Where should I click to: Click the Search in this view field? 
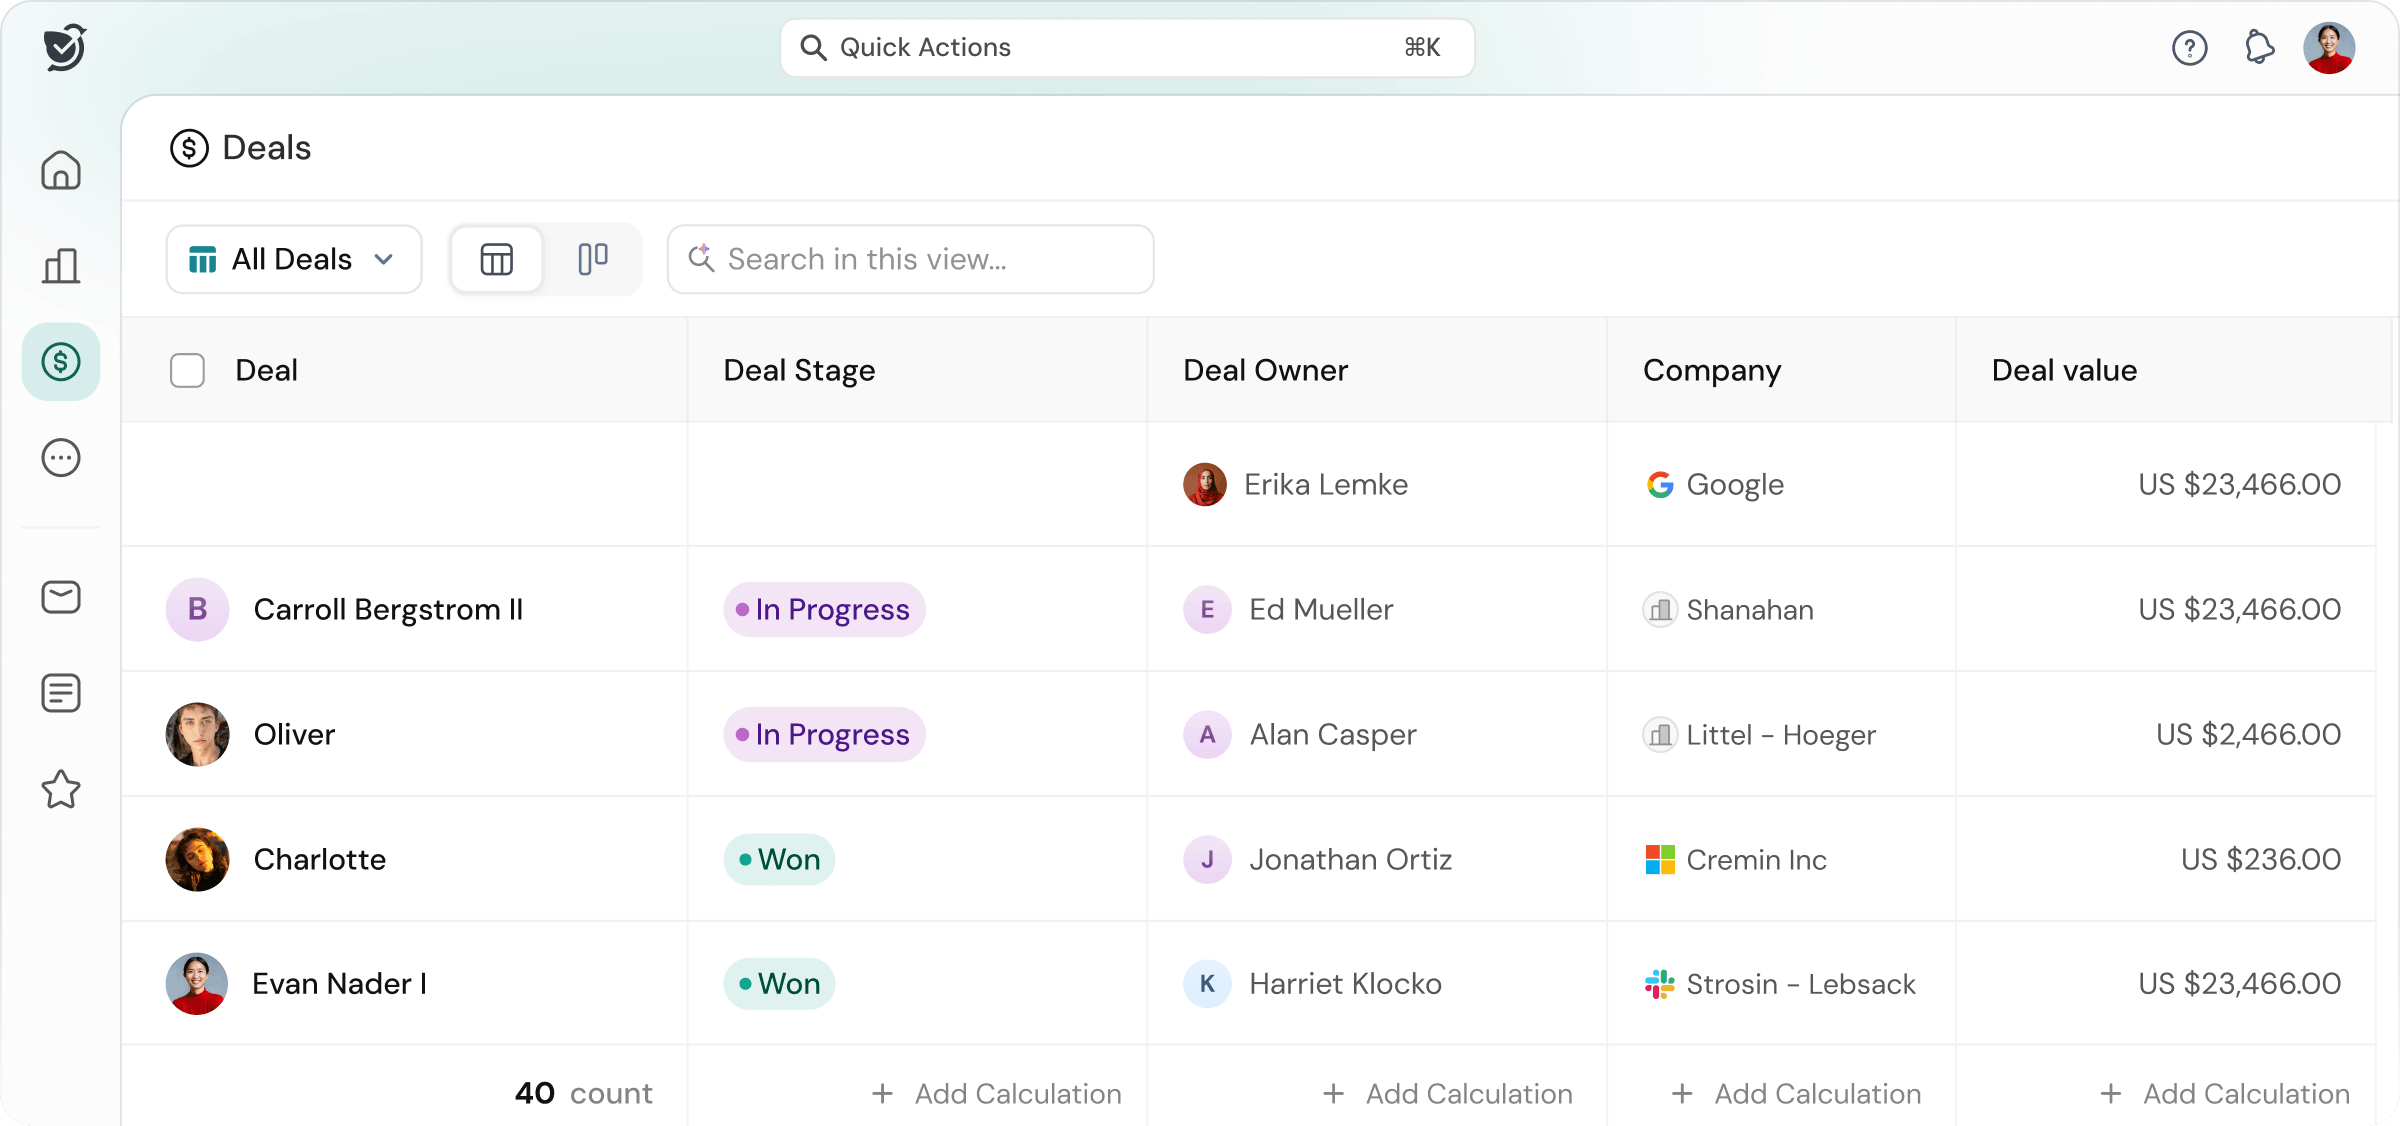911,259
